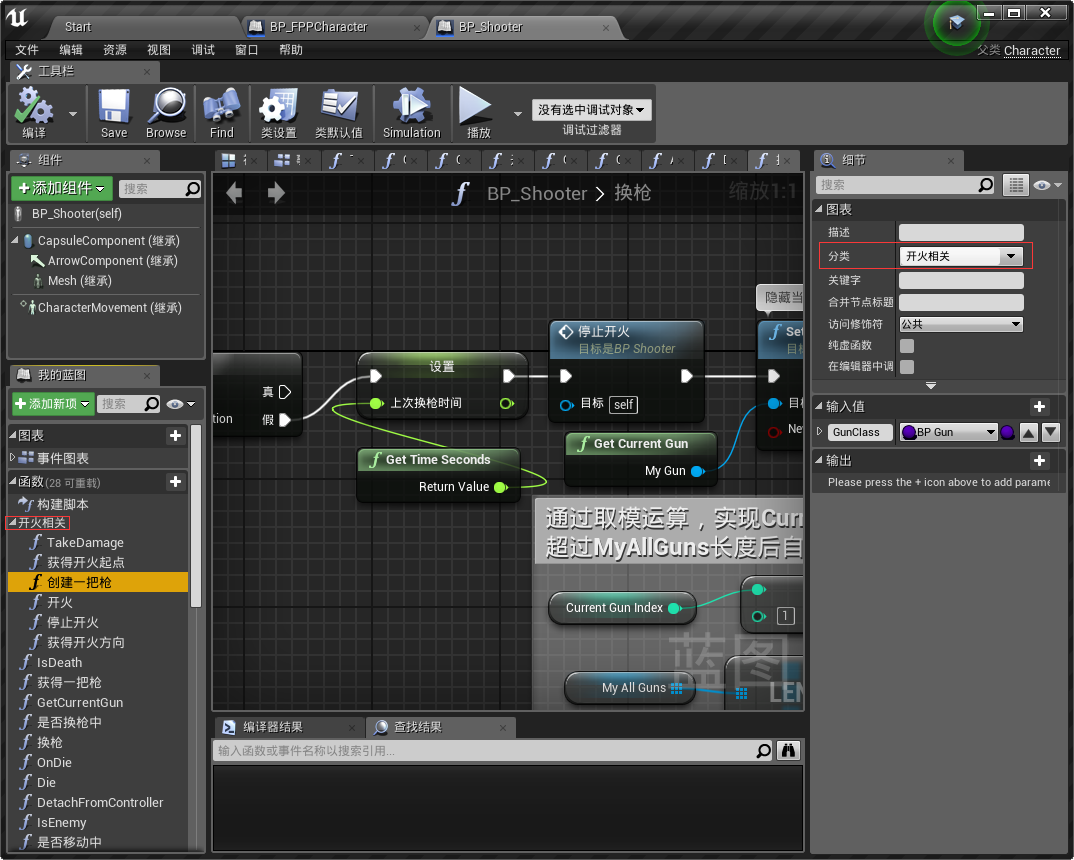Viewport: 1074px width, 860px height.
Task: Close the BP_Shooter tab
Action: click(605, 27)
